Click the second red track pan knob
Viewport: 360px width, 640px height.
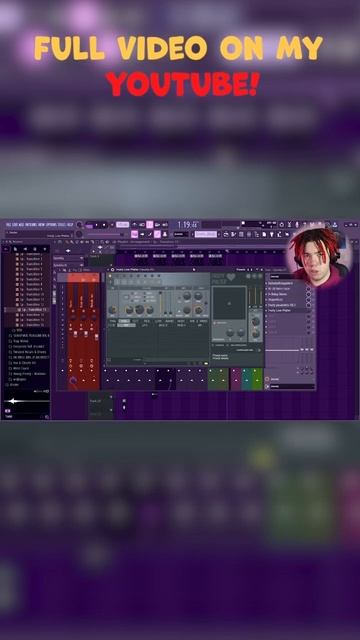coord(83,317)
